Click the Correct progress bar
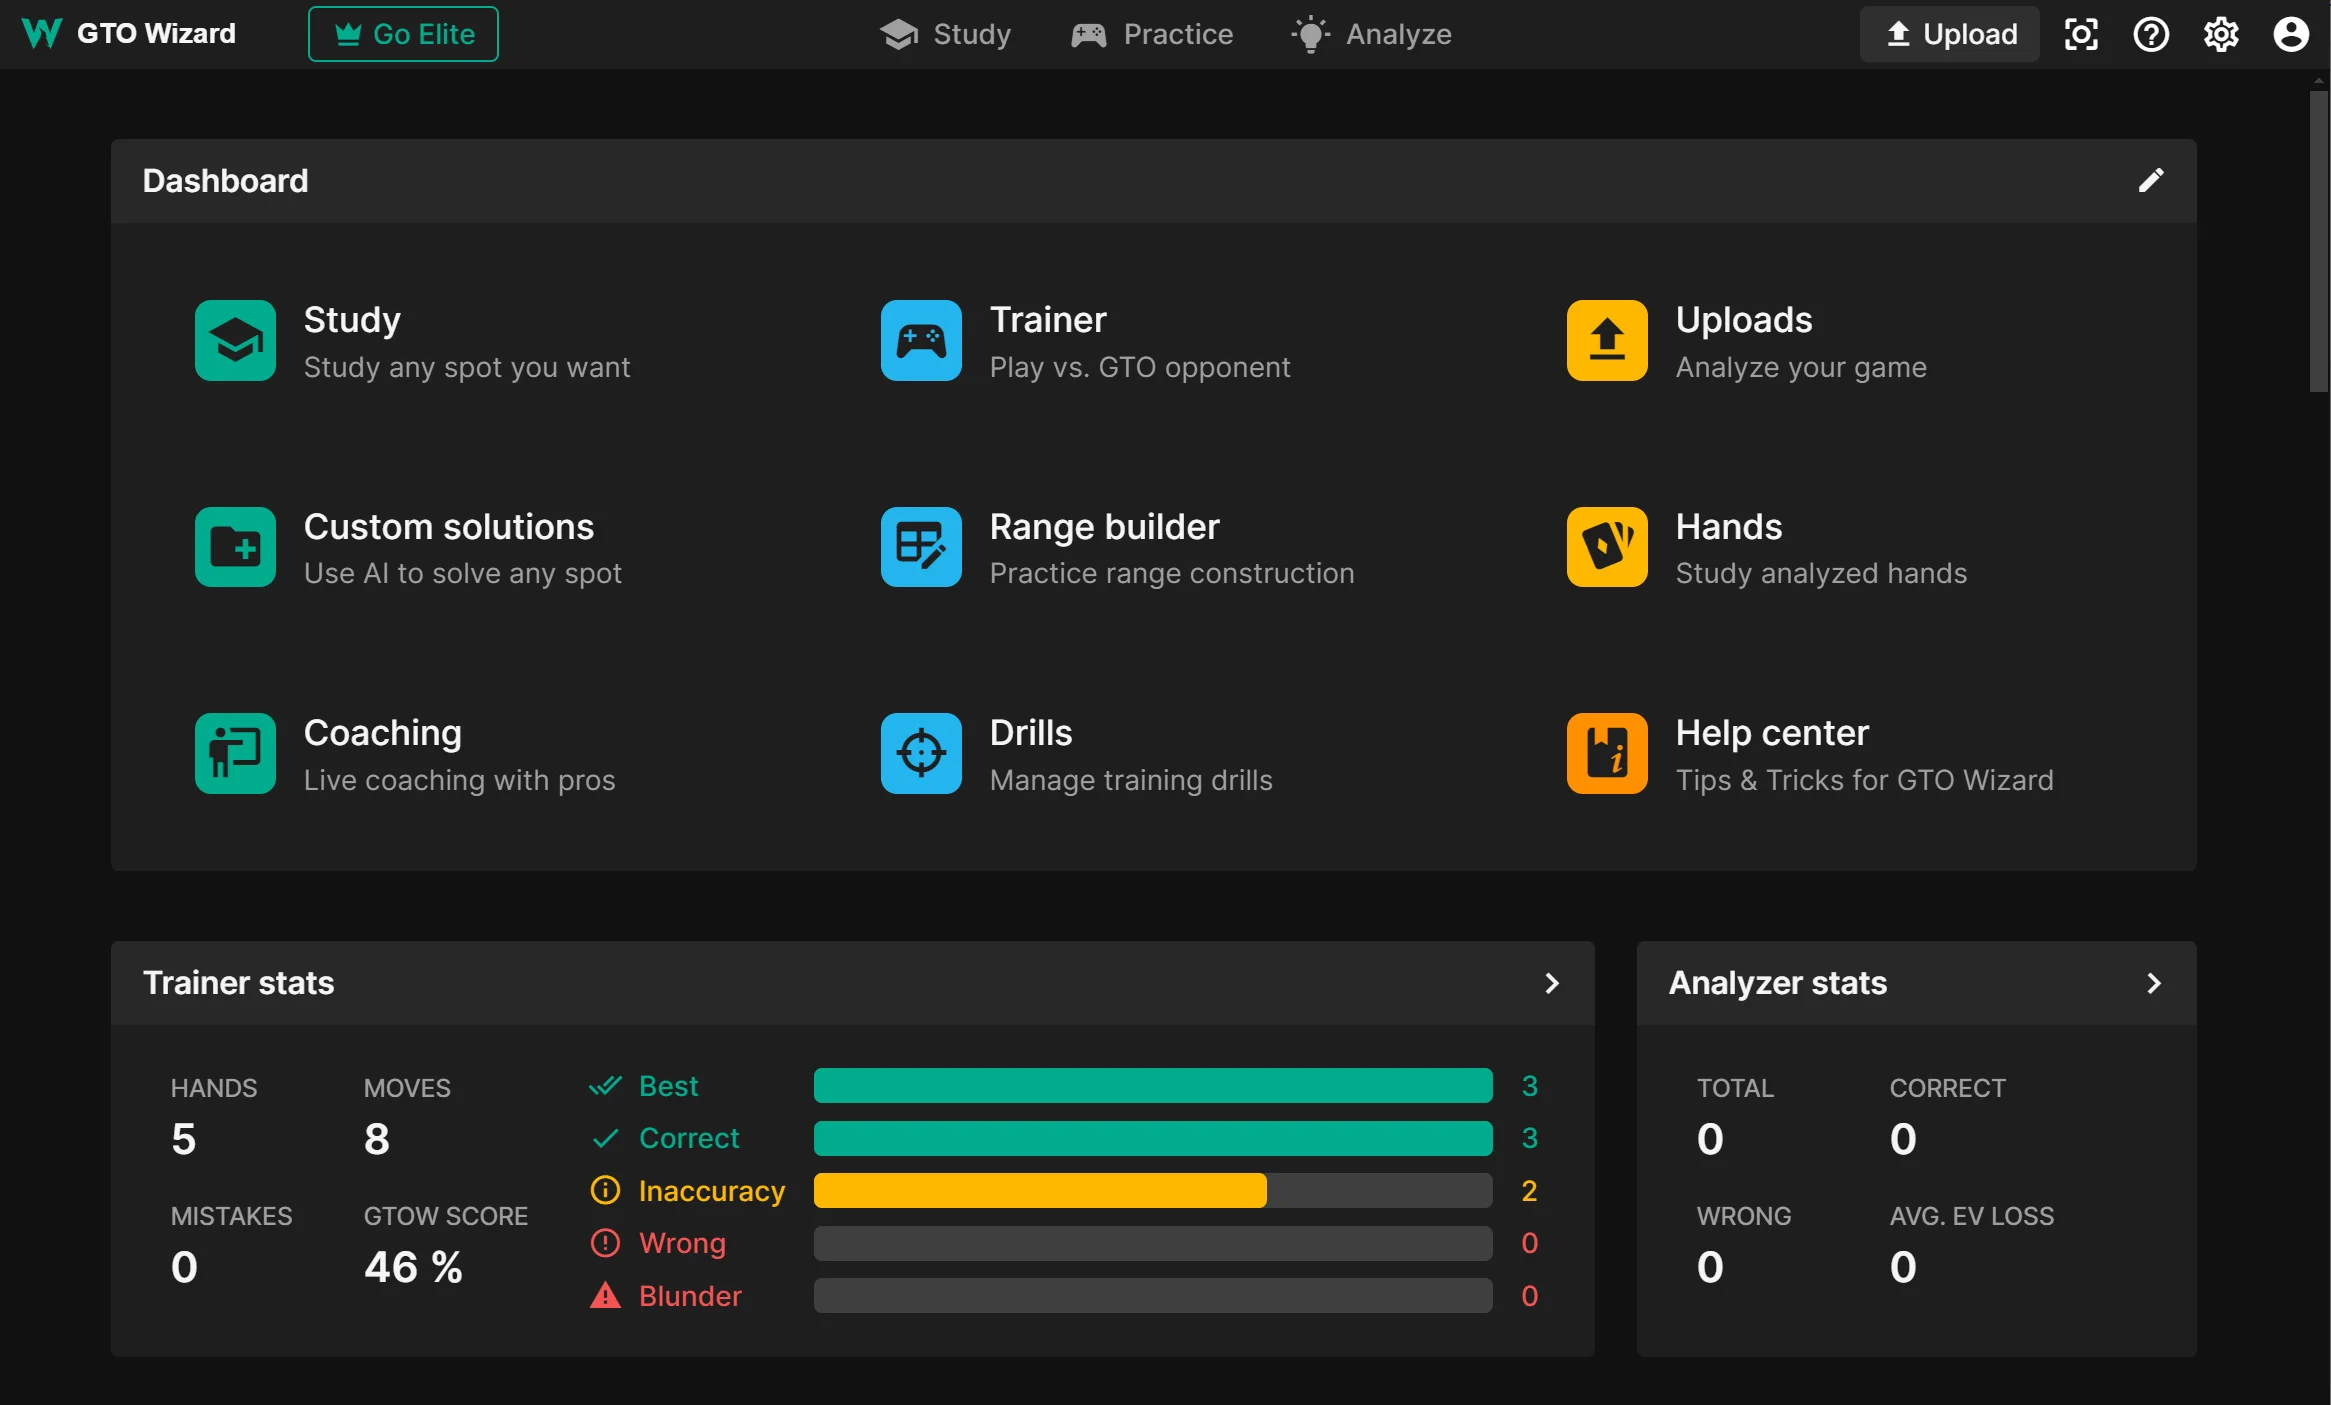This screenshot has width=2331, height=1405. [1153, 1138]
